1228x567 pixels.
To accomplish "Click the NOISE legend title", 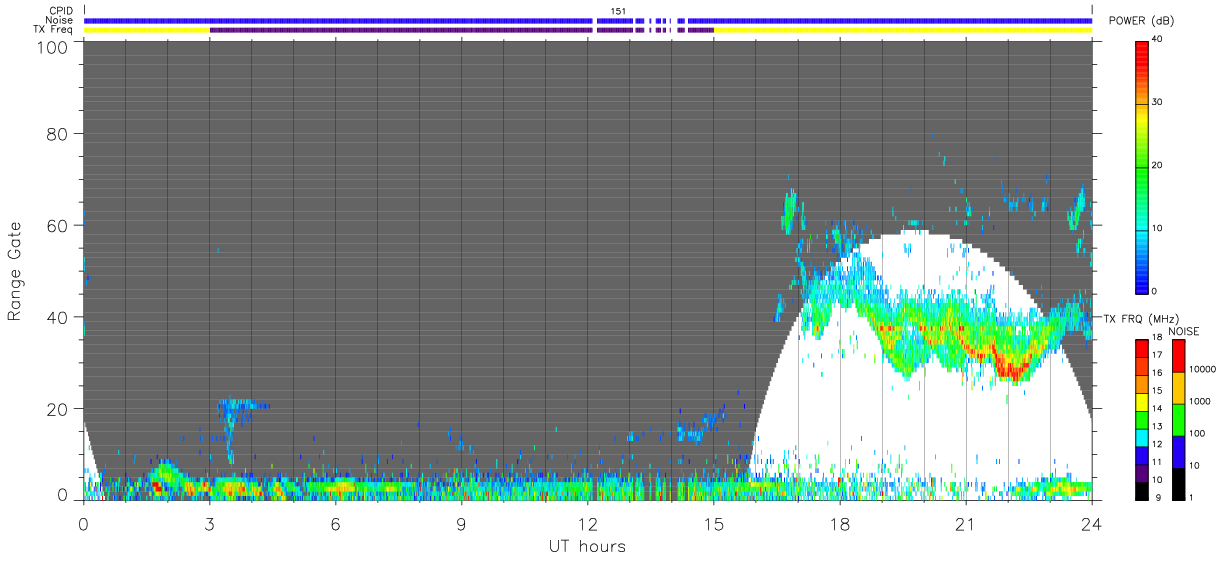I will [x=1183, y=331].
